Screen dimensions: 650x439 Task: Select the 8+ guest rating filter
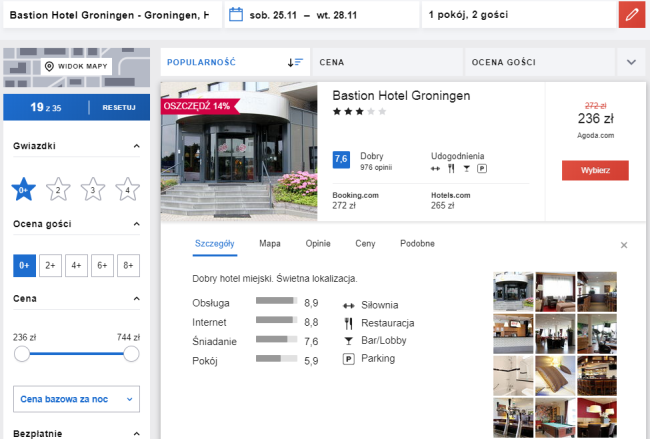(x=129, y=265)
